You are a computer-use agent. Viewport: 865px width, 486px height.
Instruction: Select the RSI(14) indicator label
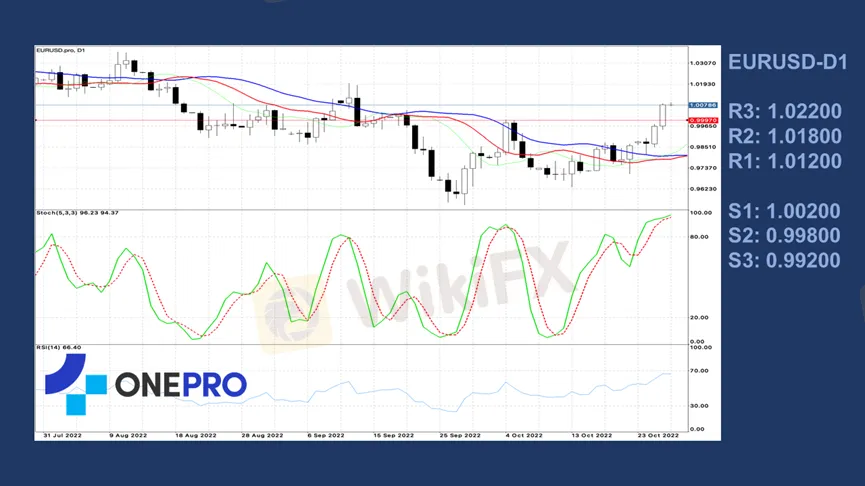point(58,347)
